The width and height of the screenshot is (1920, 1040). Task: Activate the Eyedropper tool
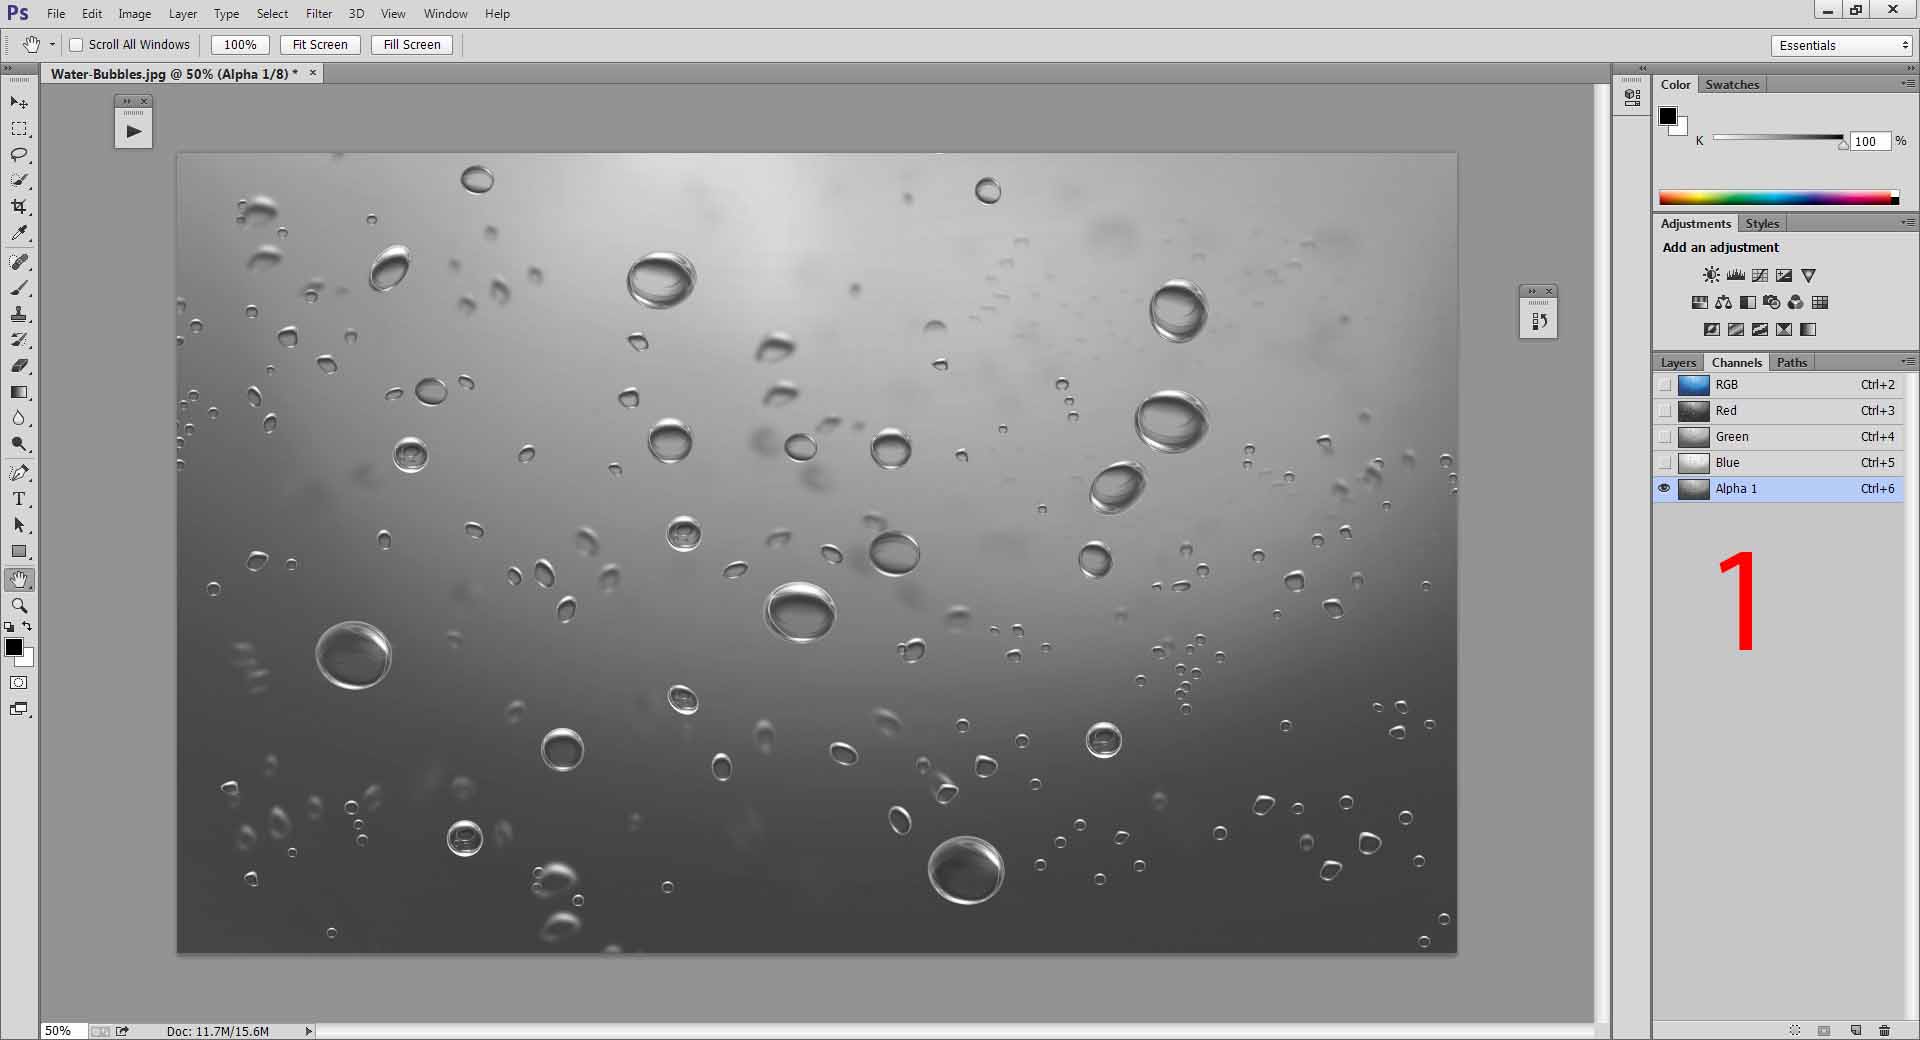click(19, 233)
